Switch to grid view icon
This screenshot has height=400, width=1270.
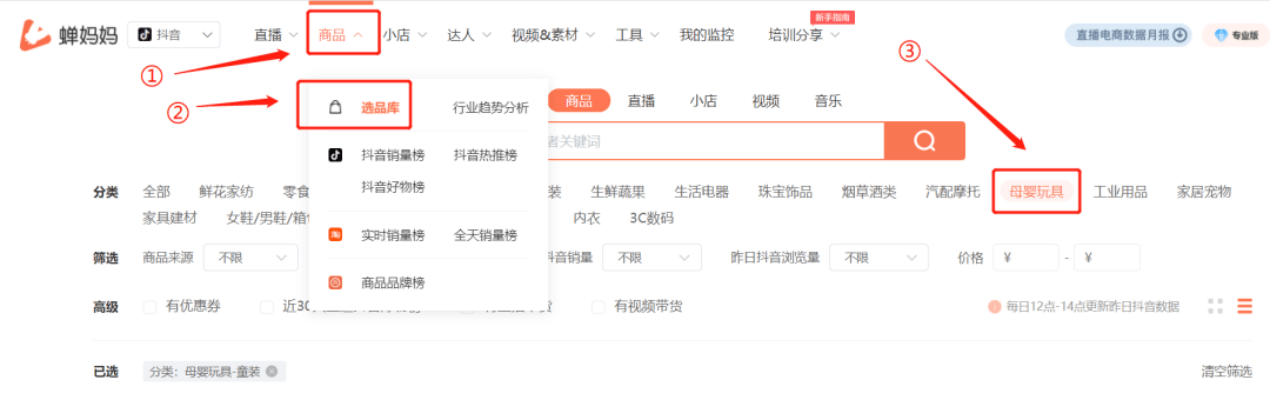(x=1216, y=306)
